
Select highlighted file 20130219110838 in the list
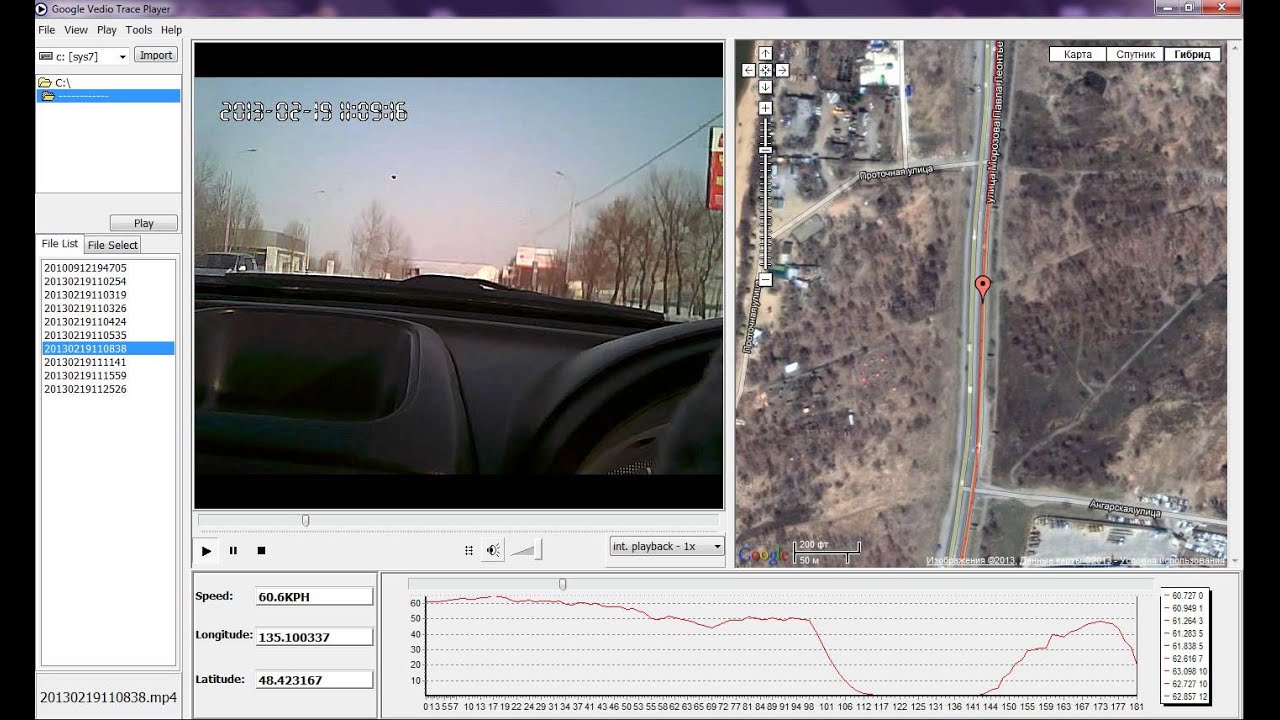109,348
